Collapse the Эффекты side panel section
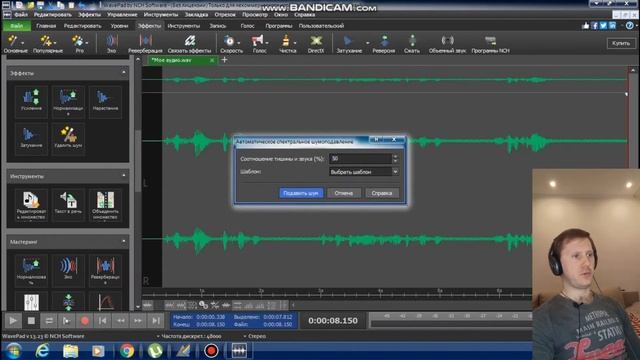Viewport: 640px width, 360px height. tap(124, 73)
